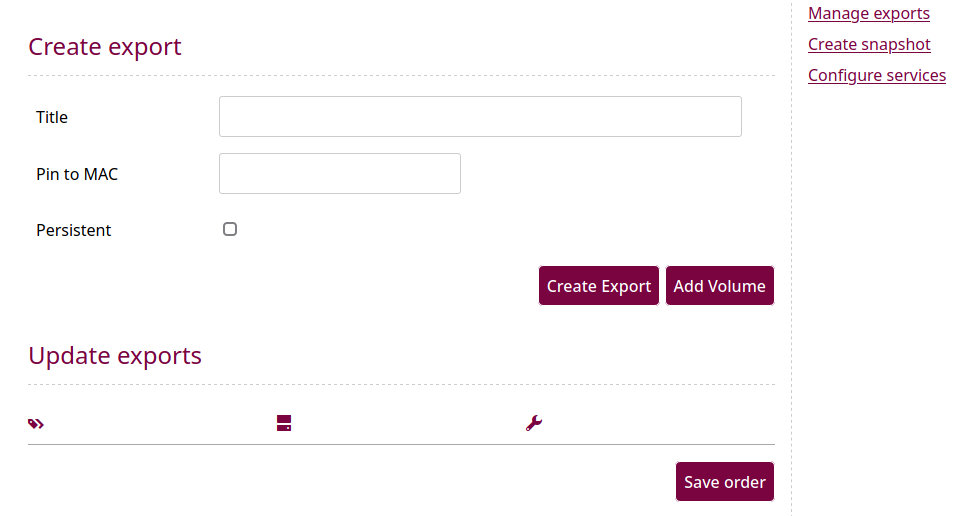The image size is (955, 516).
Task: Click the tags icon column header
Action: (36, 423)
